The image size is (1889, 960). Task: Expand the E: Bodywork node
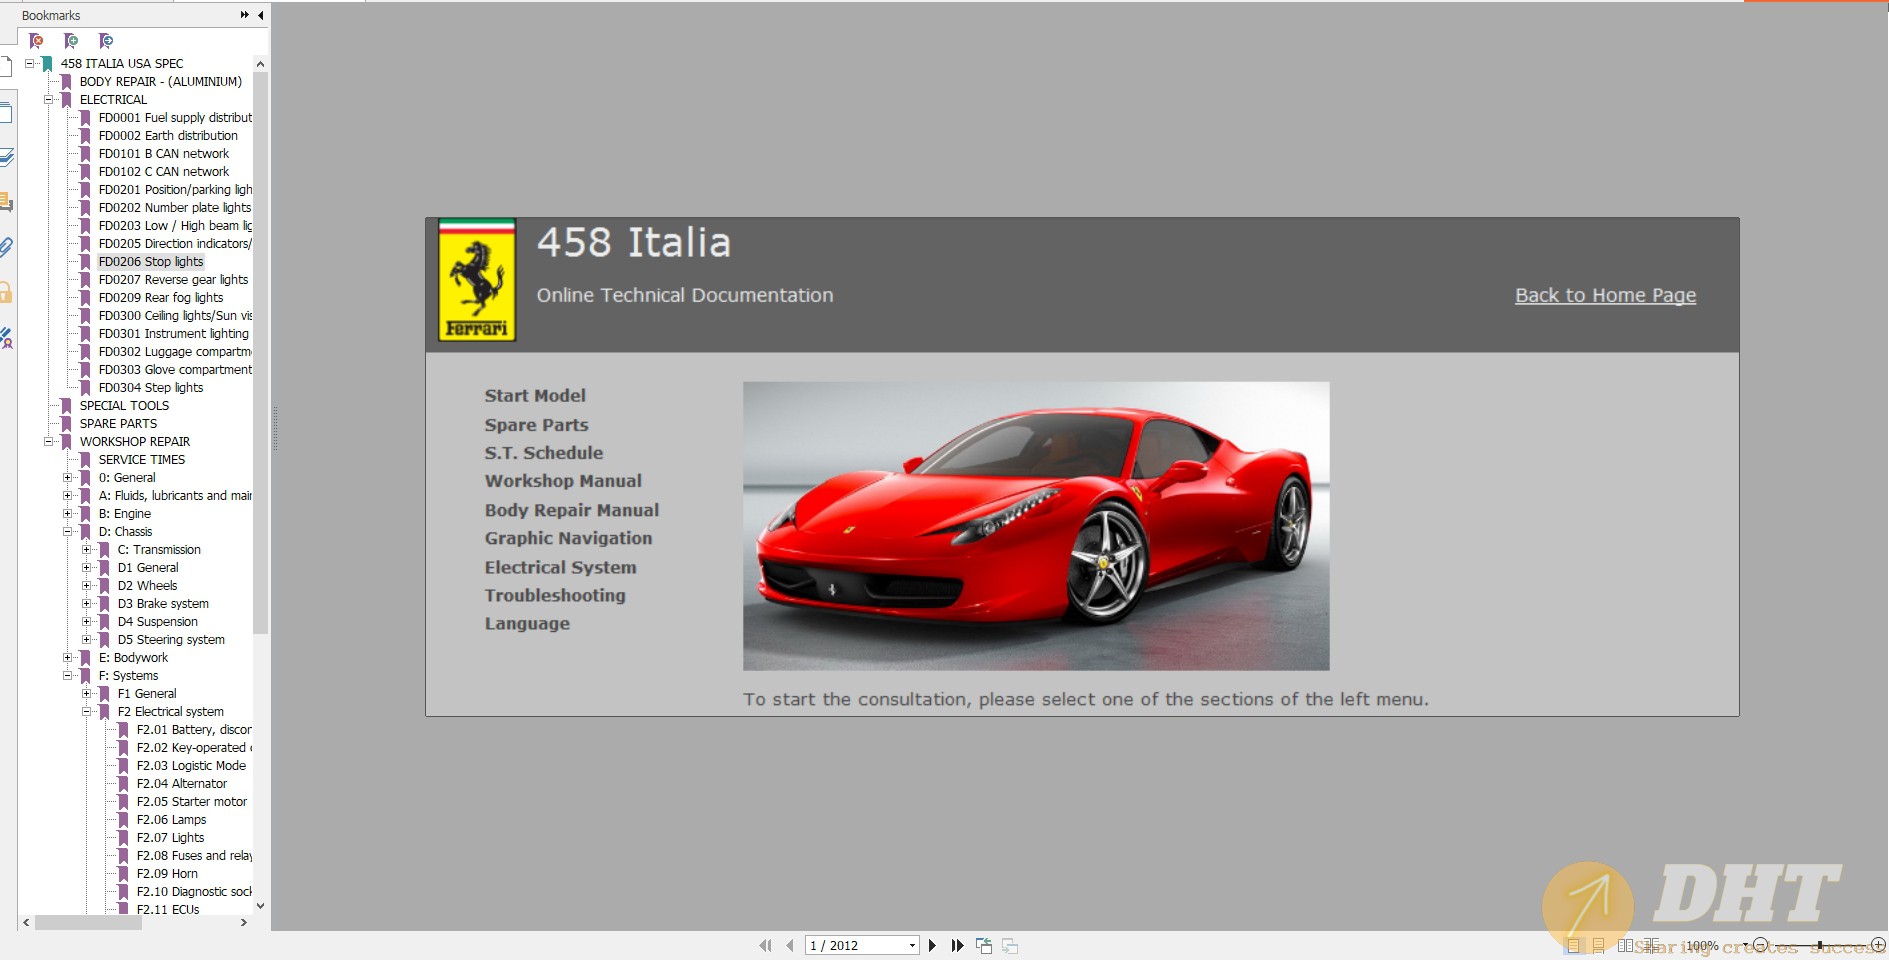coord(67,657)
